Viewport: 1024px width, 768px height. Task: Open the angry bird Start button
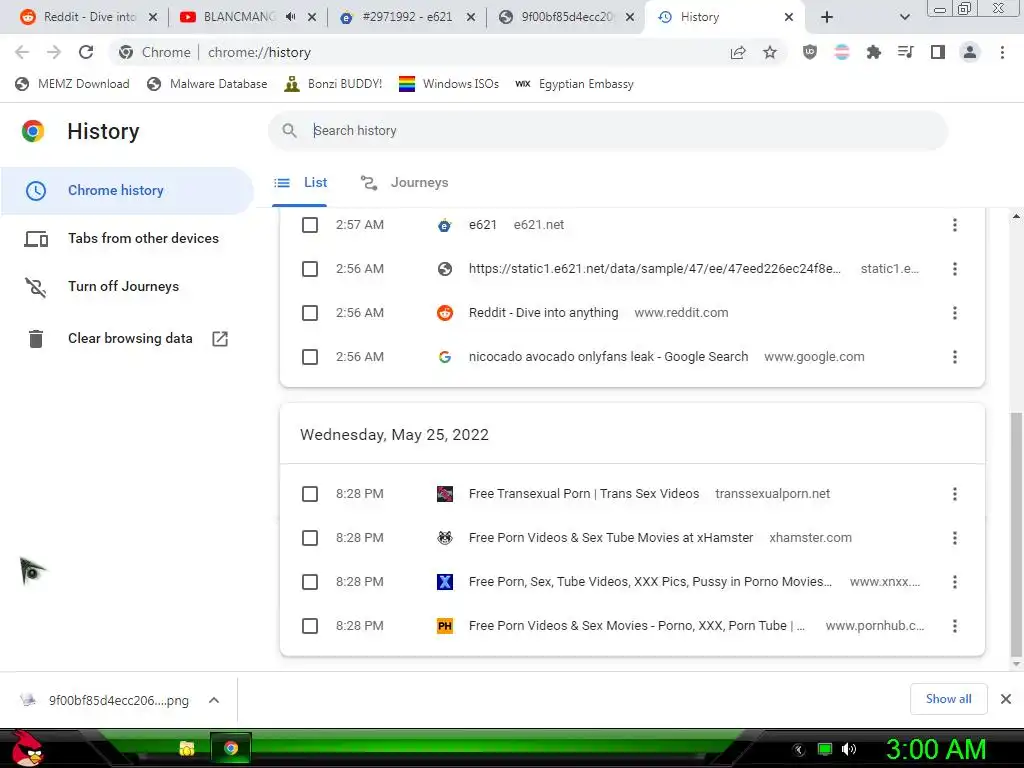coord(27,748)
